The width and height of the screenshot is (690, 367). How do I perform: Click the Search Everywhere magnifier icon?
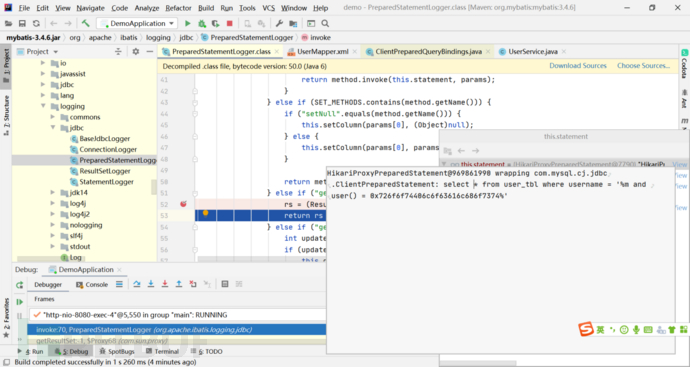click(x=325, y=23)
